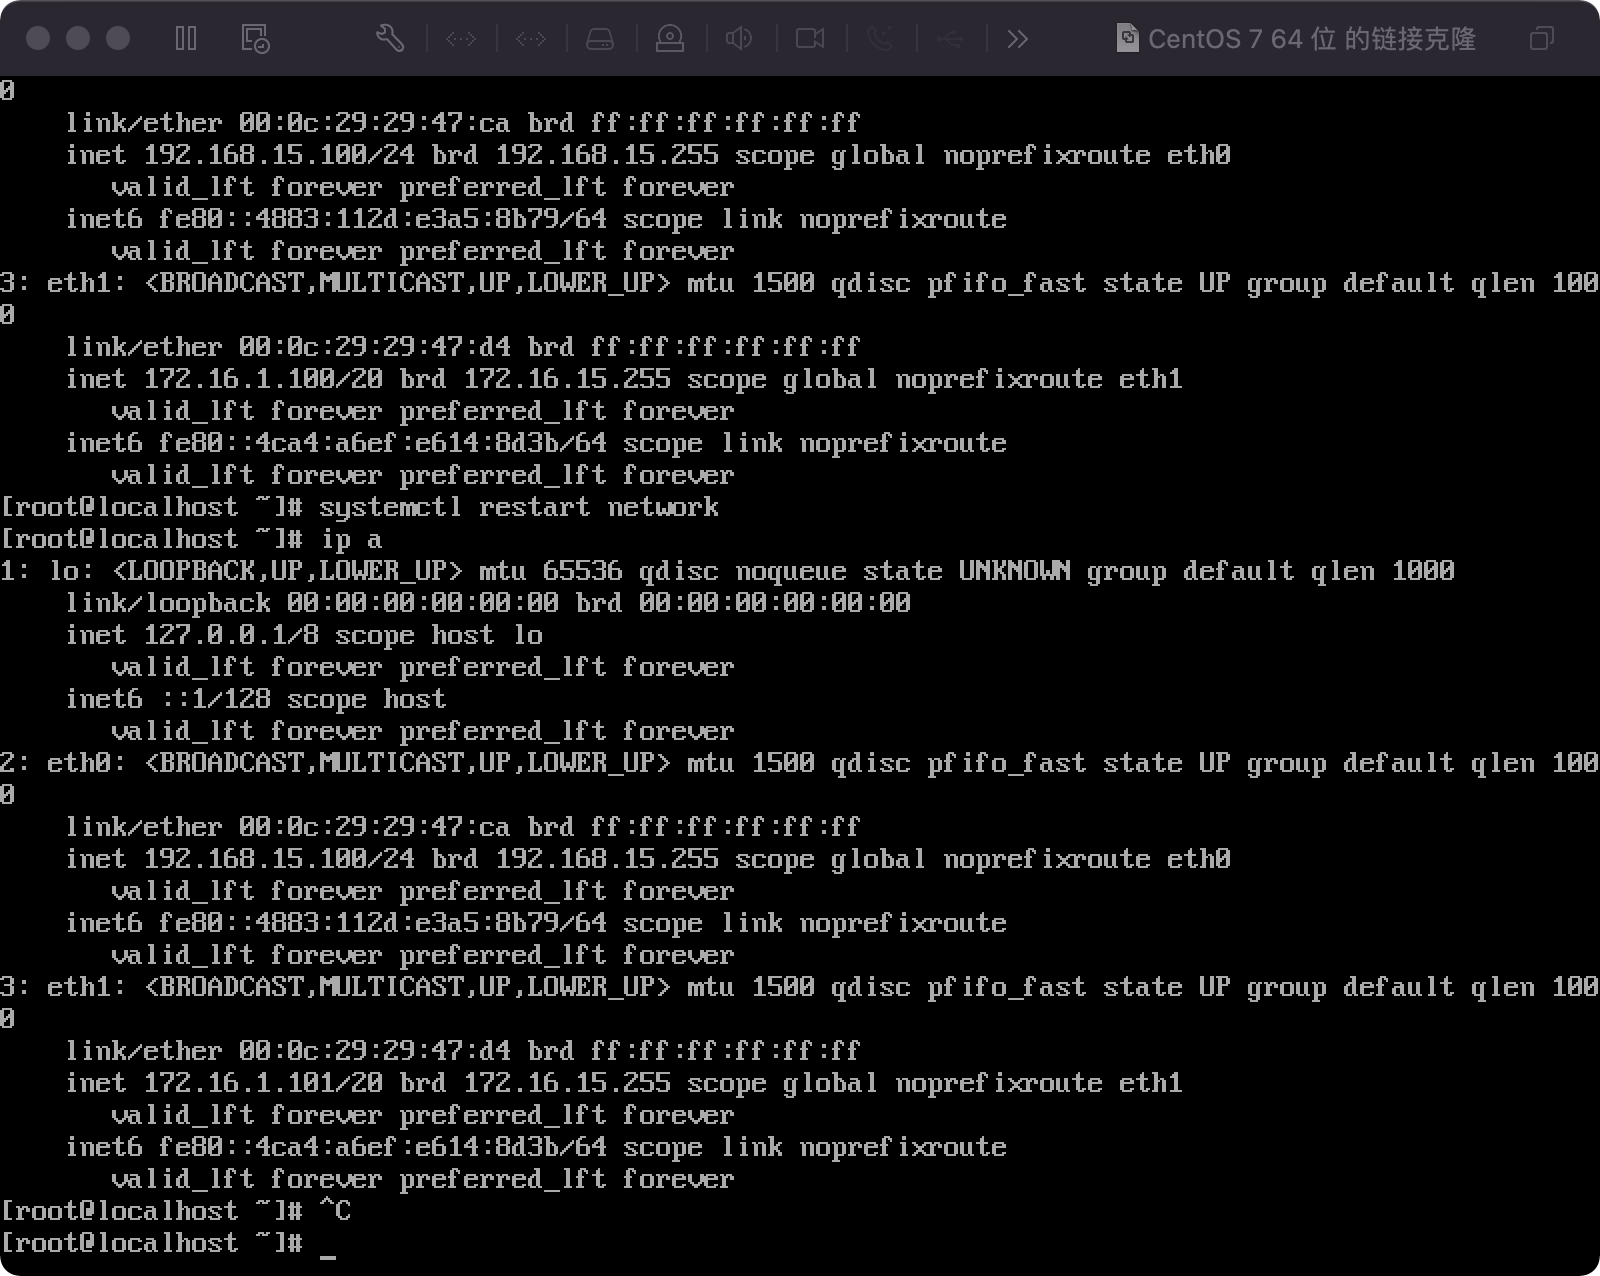Click the window title "CentOS 7 64 位 的链接克隆"
1600x1276 pixels.
[x=1311, y=39]
